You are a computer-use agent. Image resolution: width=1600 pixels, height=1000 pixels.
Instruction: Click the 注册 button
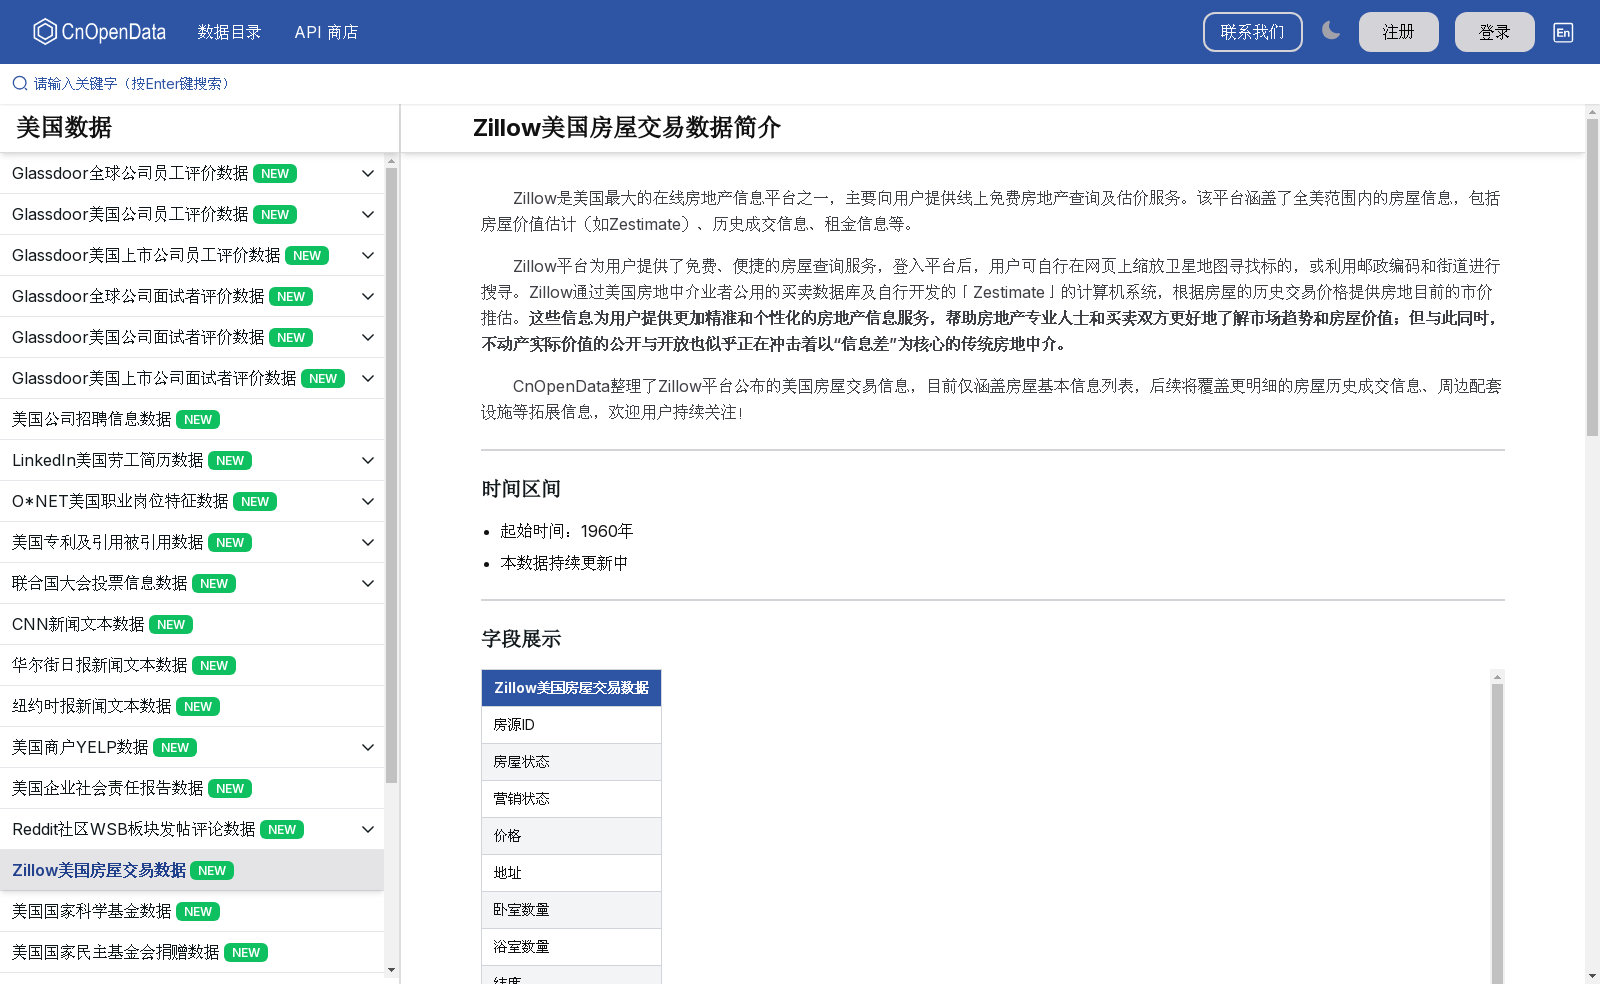1398,32
